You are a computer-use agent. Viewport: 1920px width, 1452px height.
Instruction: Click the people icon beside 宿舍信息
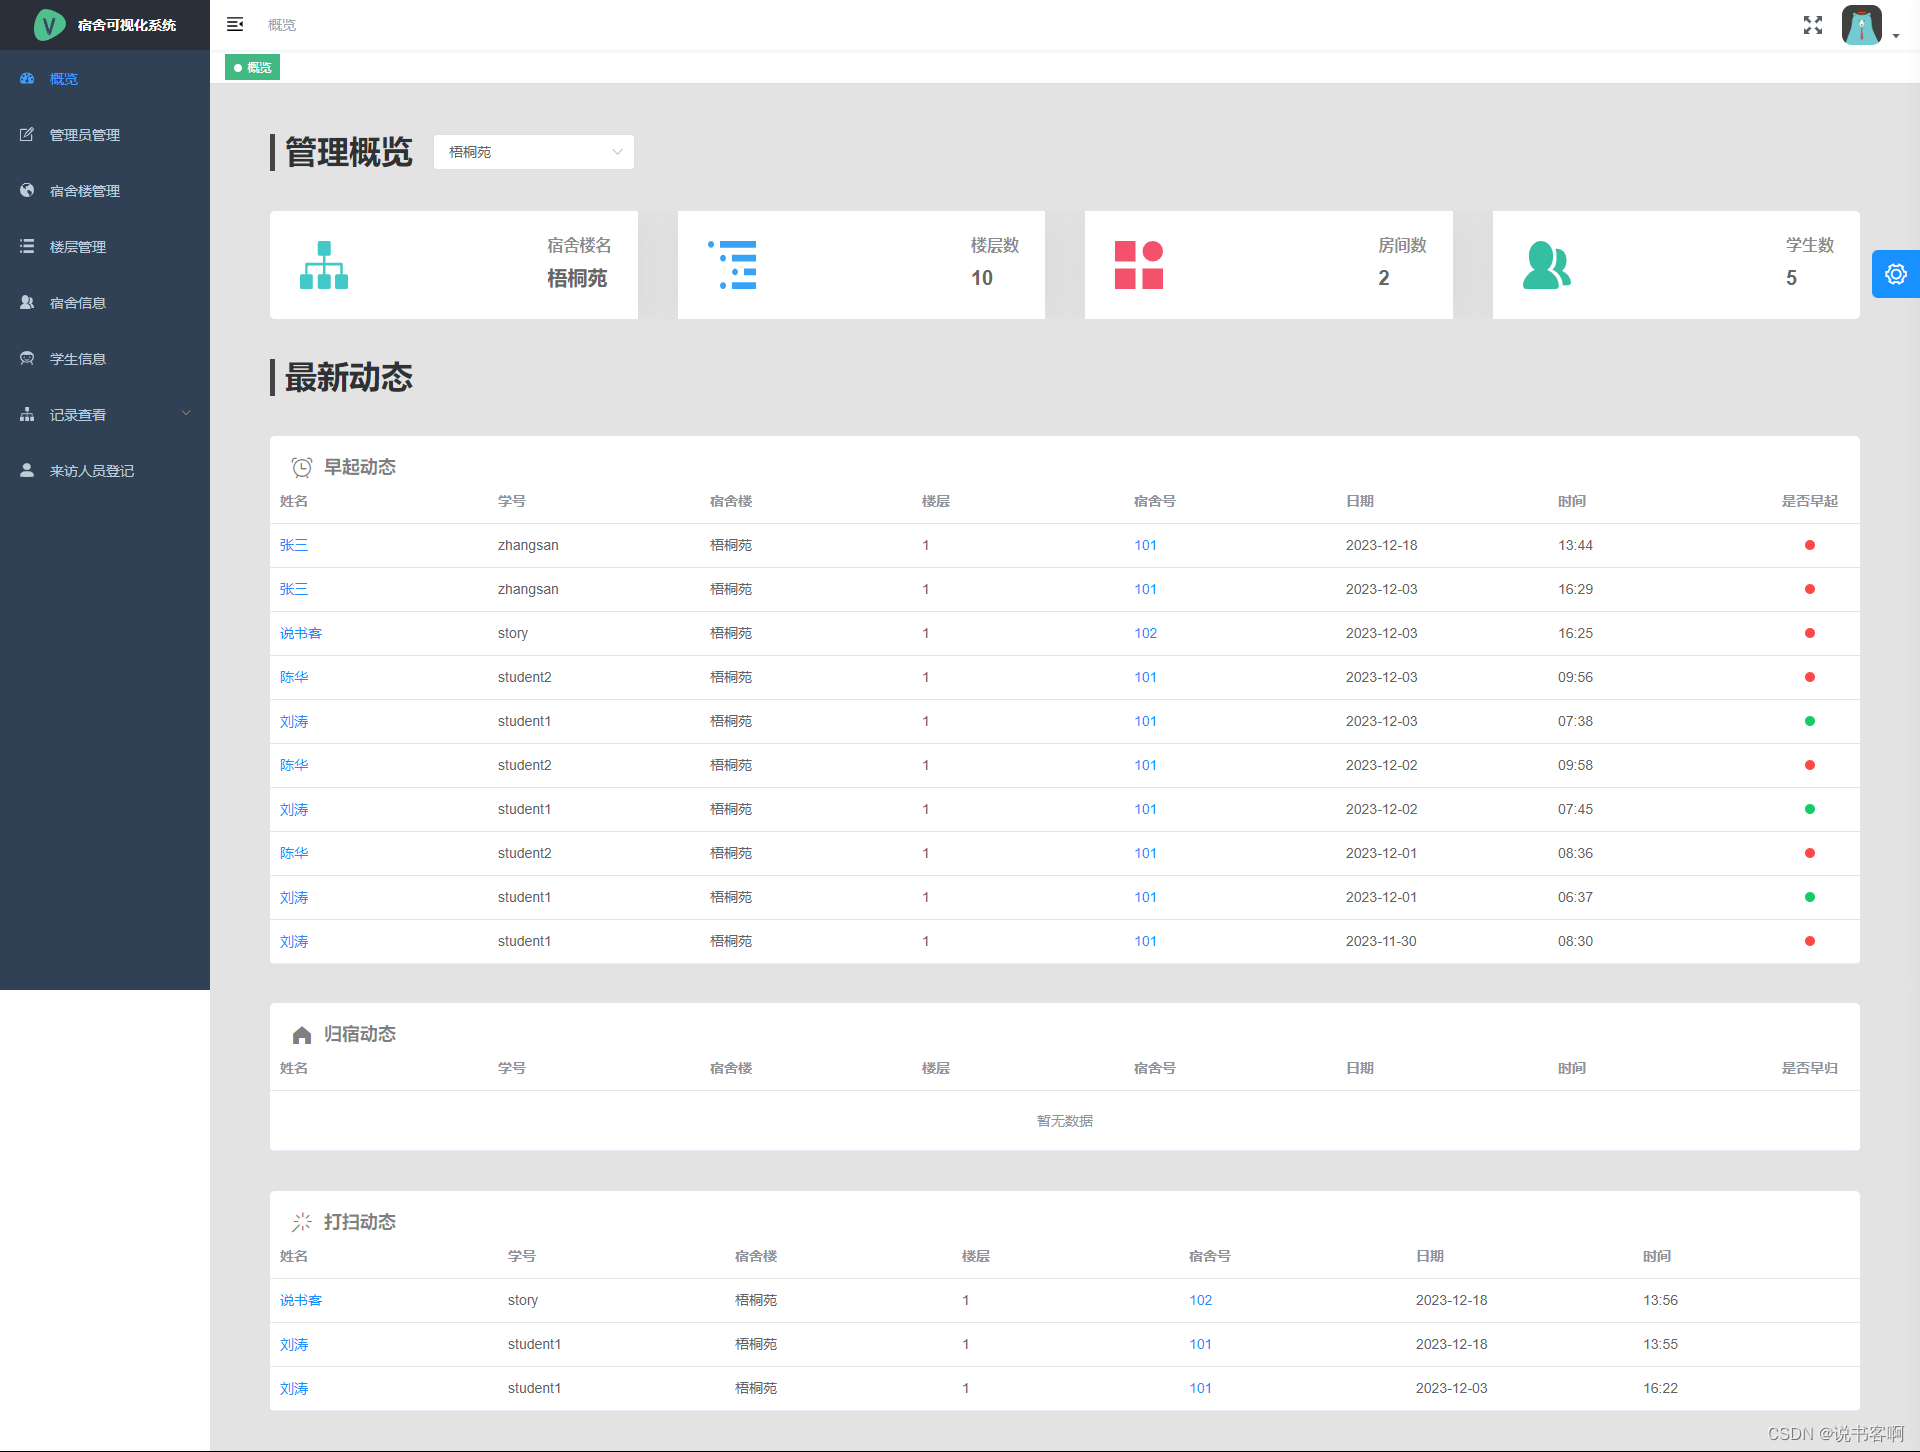coord(27,302)
